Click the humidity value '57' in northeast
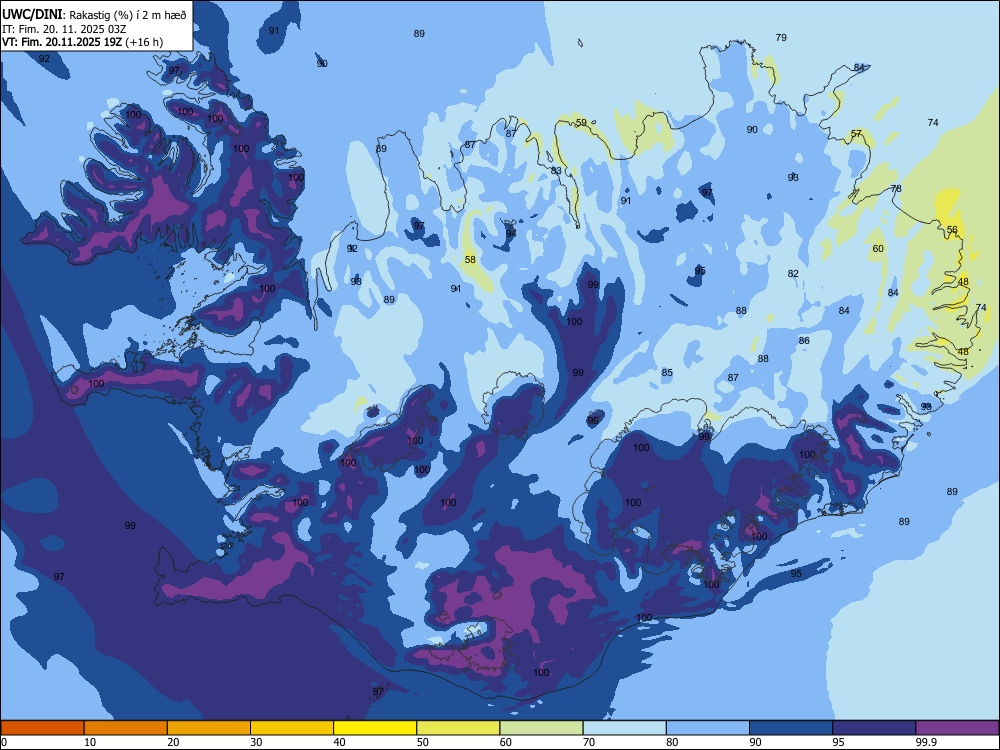This screenshot has height=750, width=1000. click(856, 134)
